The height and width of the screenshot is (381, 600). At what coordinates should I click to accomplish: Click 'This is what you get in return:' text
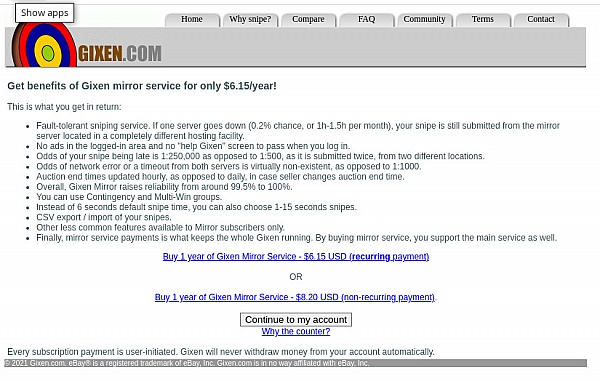64,107
